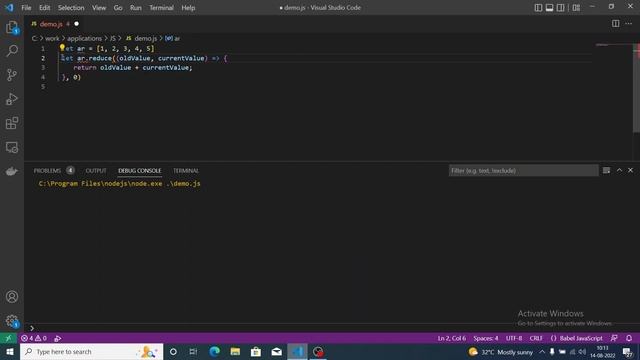Screen dimensions: 640x360
Task: Maximize the panel with chevron up
Action: click(x=619, y=170)
